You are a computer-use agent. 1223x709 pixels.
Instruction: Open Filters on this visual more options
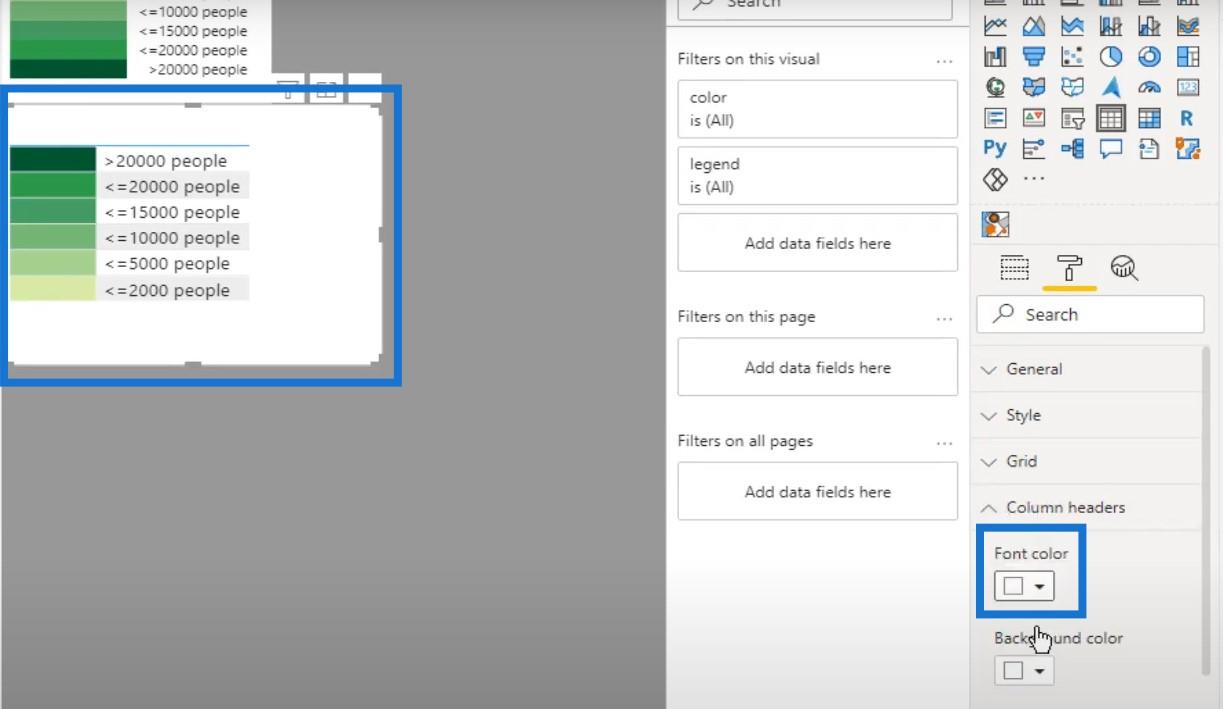[x=944, y=61]
